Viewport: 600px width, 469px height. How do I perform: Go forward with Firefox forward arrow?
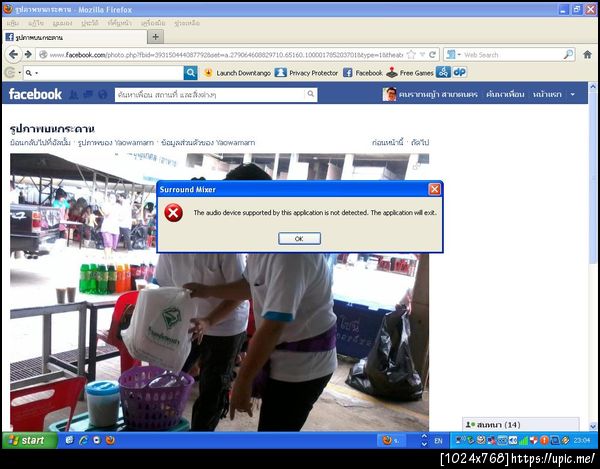[28, 55]
